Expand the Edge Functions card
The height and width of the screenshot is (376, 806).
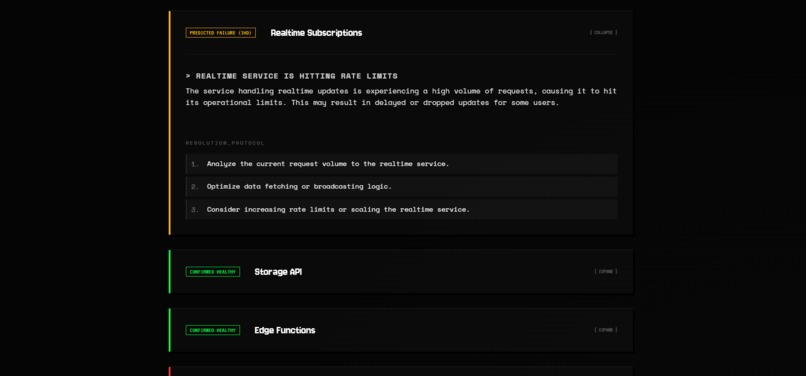point(606,330)
